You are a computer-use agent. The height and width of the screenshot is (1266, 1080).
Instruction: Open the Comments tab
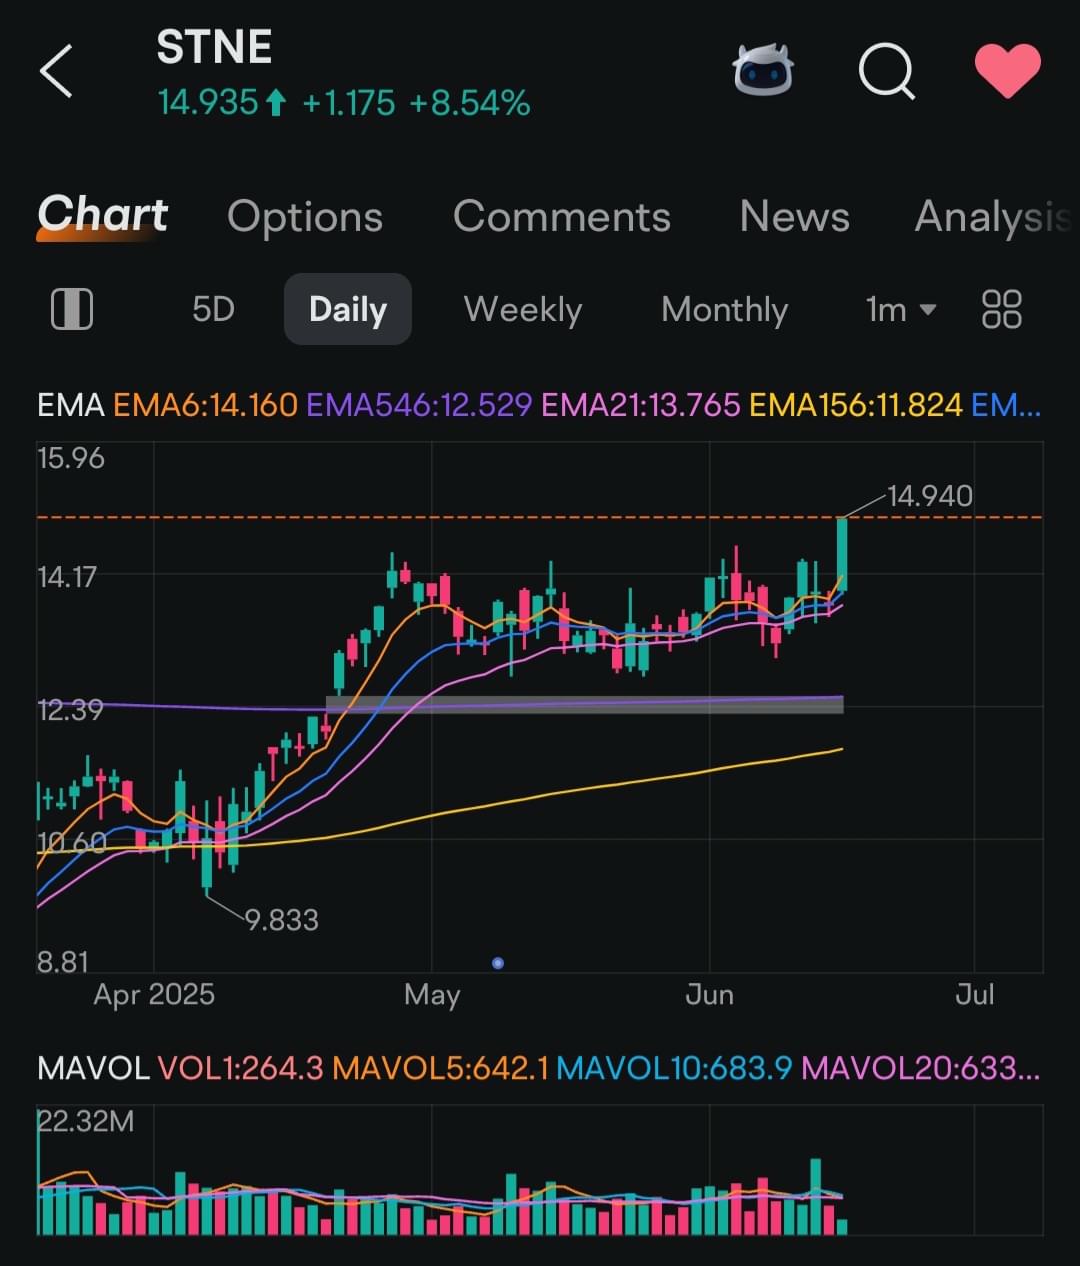pyautogui.click(x=561, y=216)
